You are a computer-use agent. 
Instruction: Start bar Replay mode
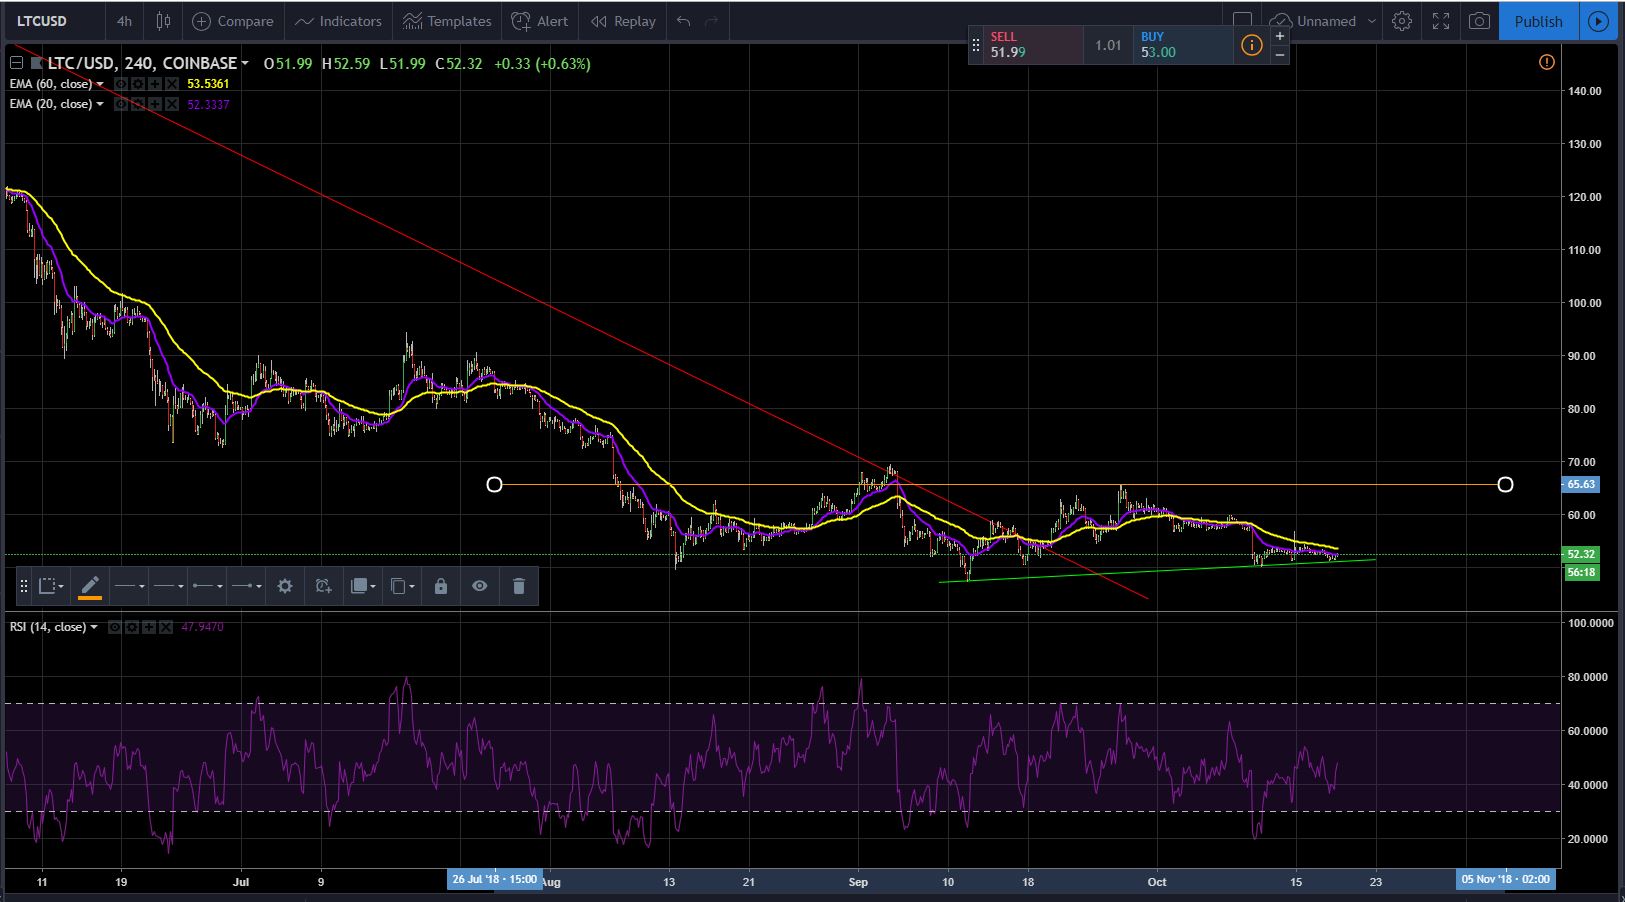click(x=623, y=21)
